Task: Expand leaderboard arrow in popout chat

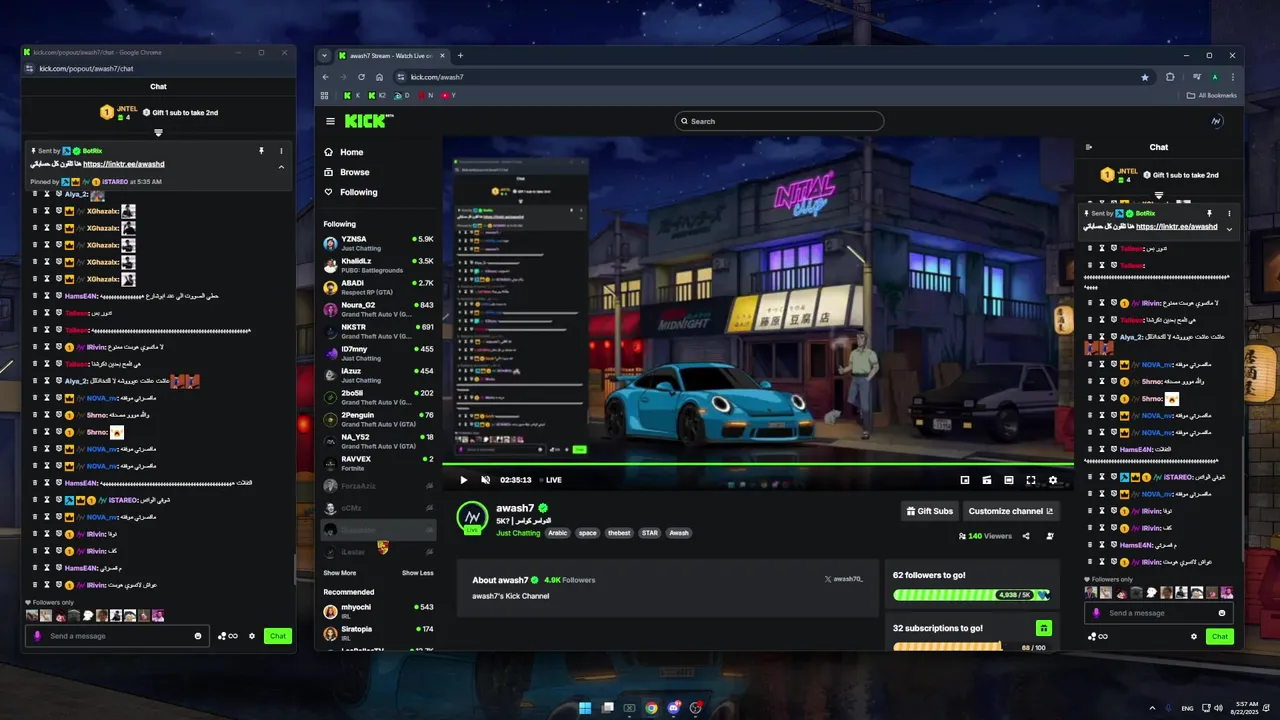Action: (x=158, y=132)
